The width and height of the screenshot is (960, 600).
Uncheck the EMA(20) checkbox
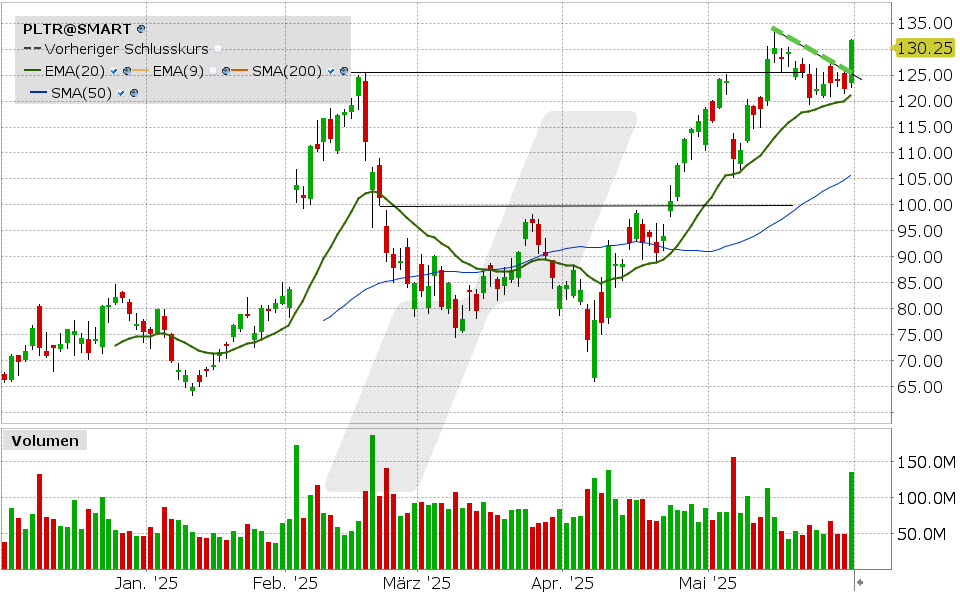(114, 71)
